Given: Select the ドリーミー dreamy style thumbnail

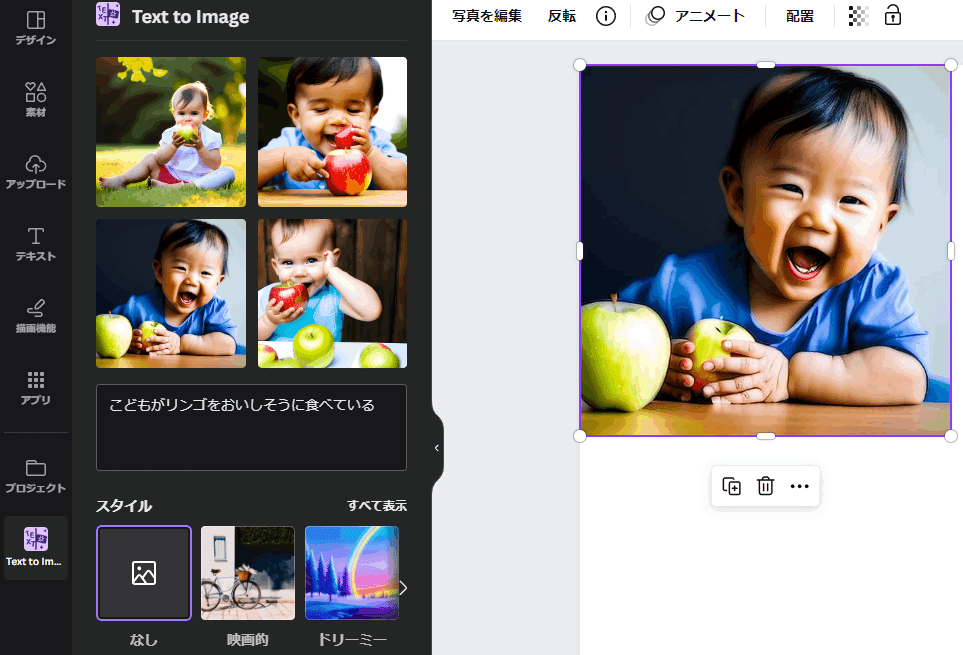Looking at the screenshot, I should click(352, 573).
